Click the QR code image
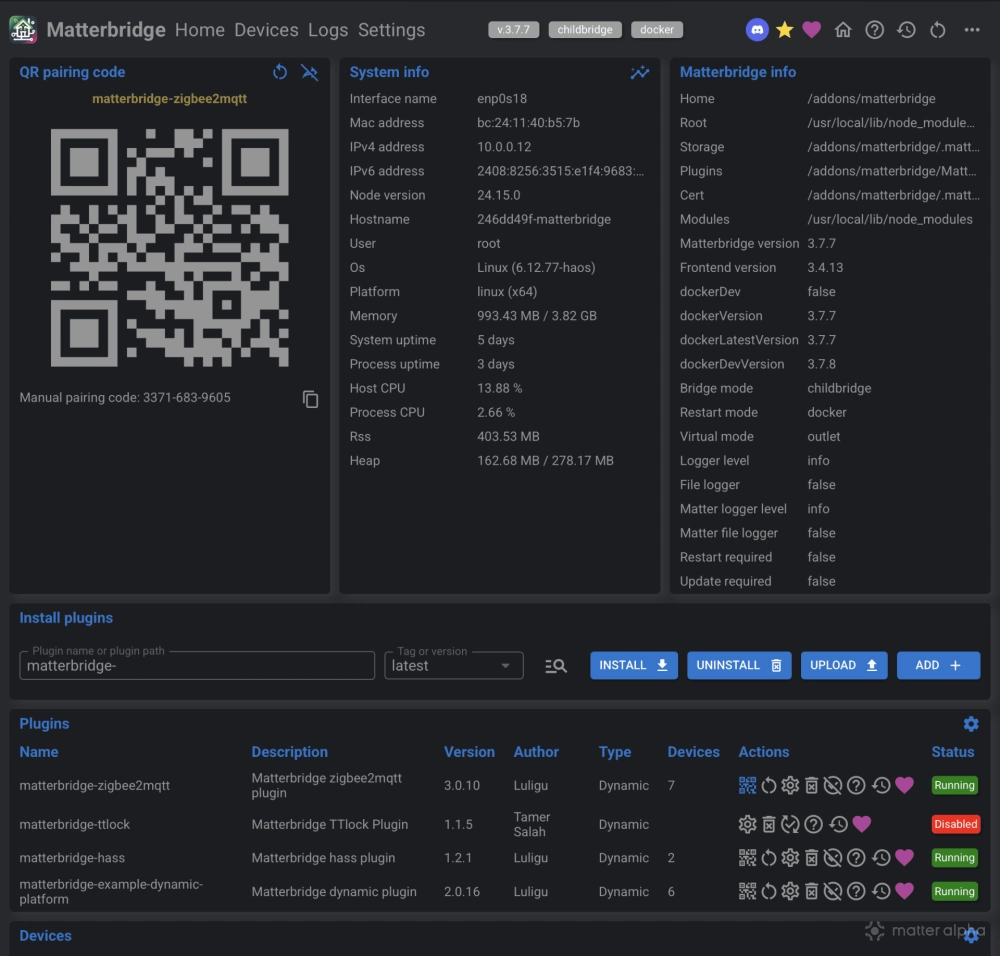Image resolution: width=1000 pixels, height=956 pixels. click(x=170, y=247)
